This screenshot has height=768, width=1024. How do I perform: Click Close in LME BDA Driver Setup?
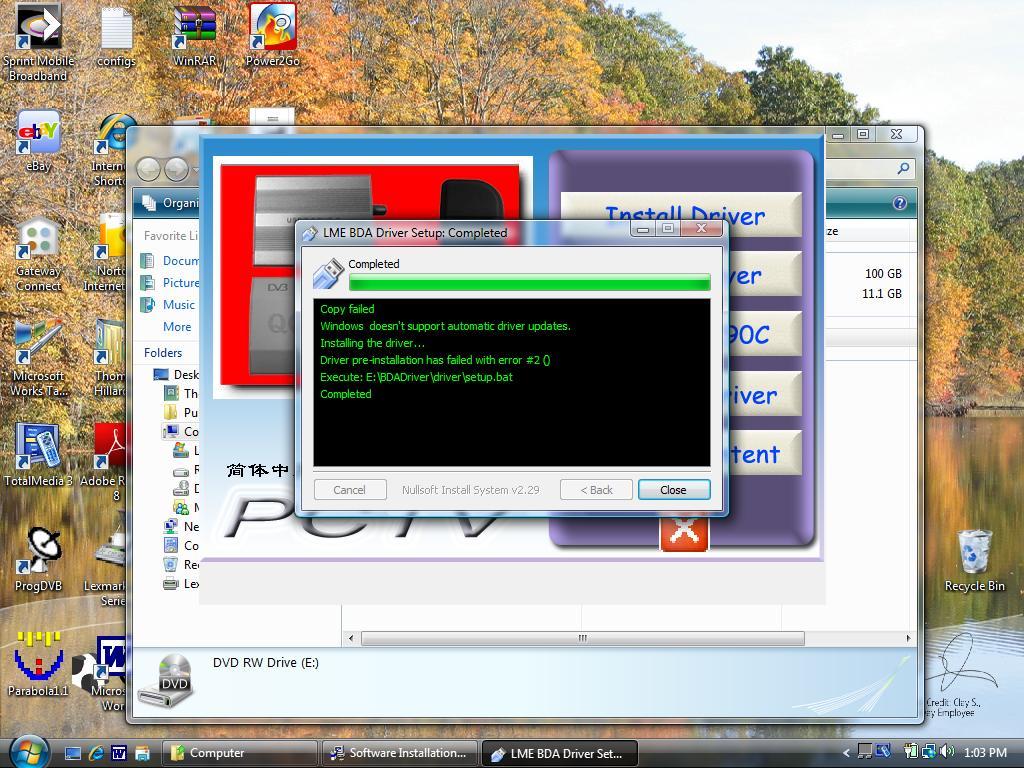pos(673,490)
